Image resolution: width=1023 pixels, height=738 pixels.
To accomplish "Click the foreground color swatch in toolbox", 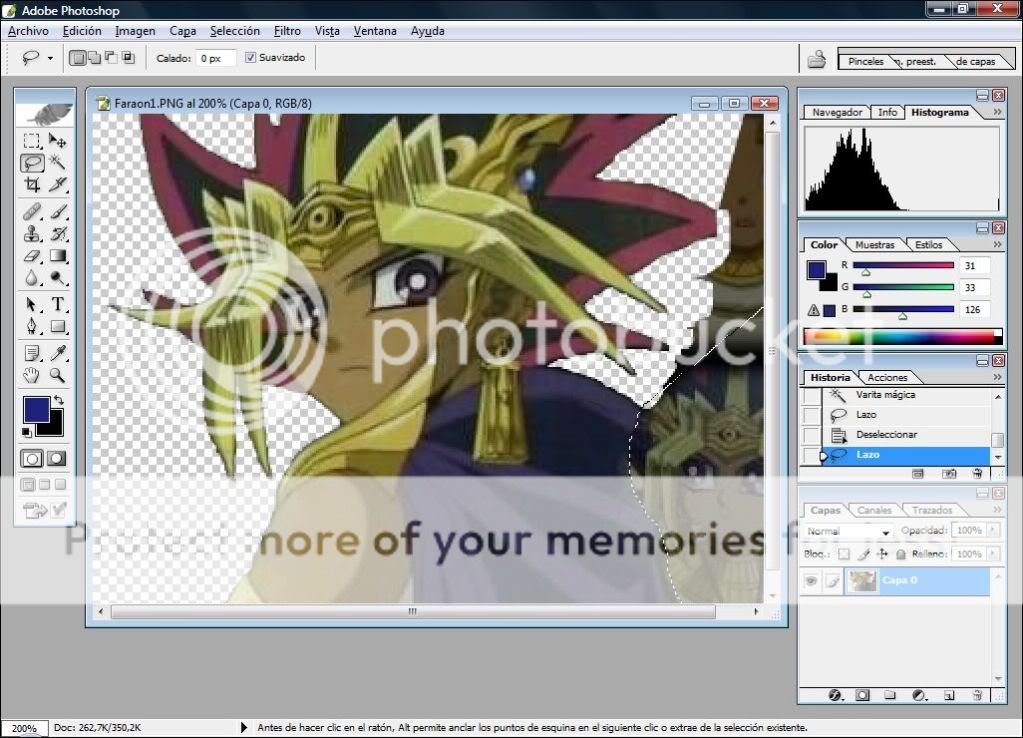I will point(36,409).
